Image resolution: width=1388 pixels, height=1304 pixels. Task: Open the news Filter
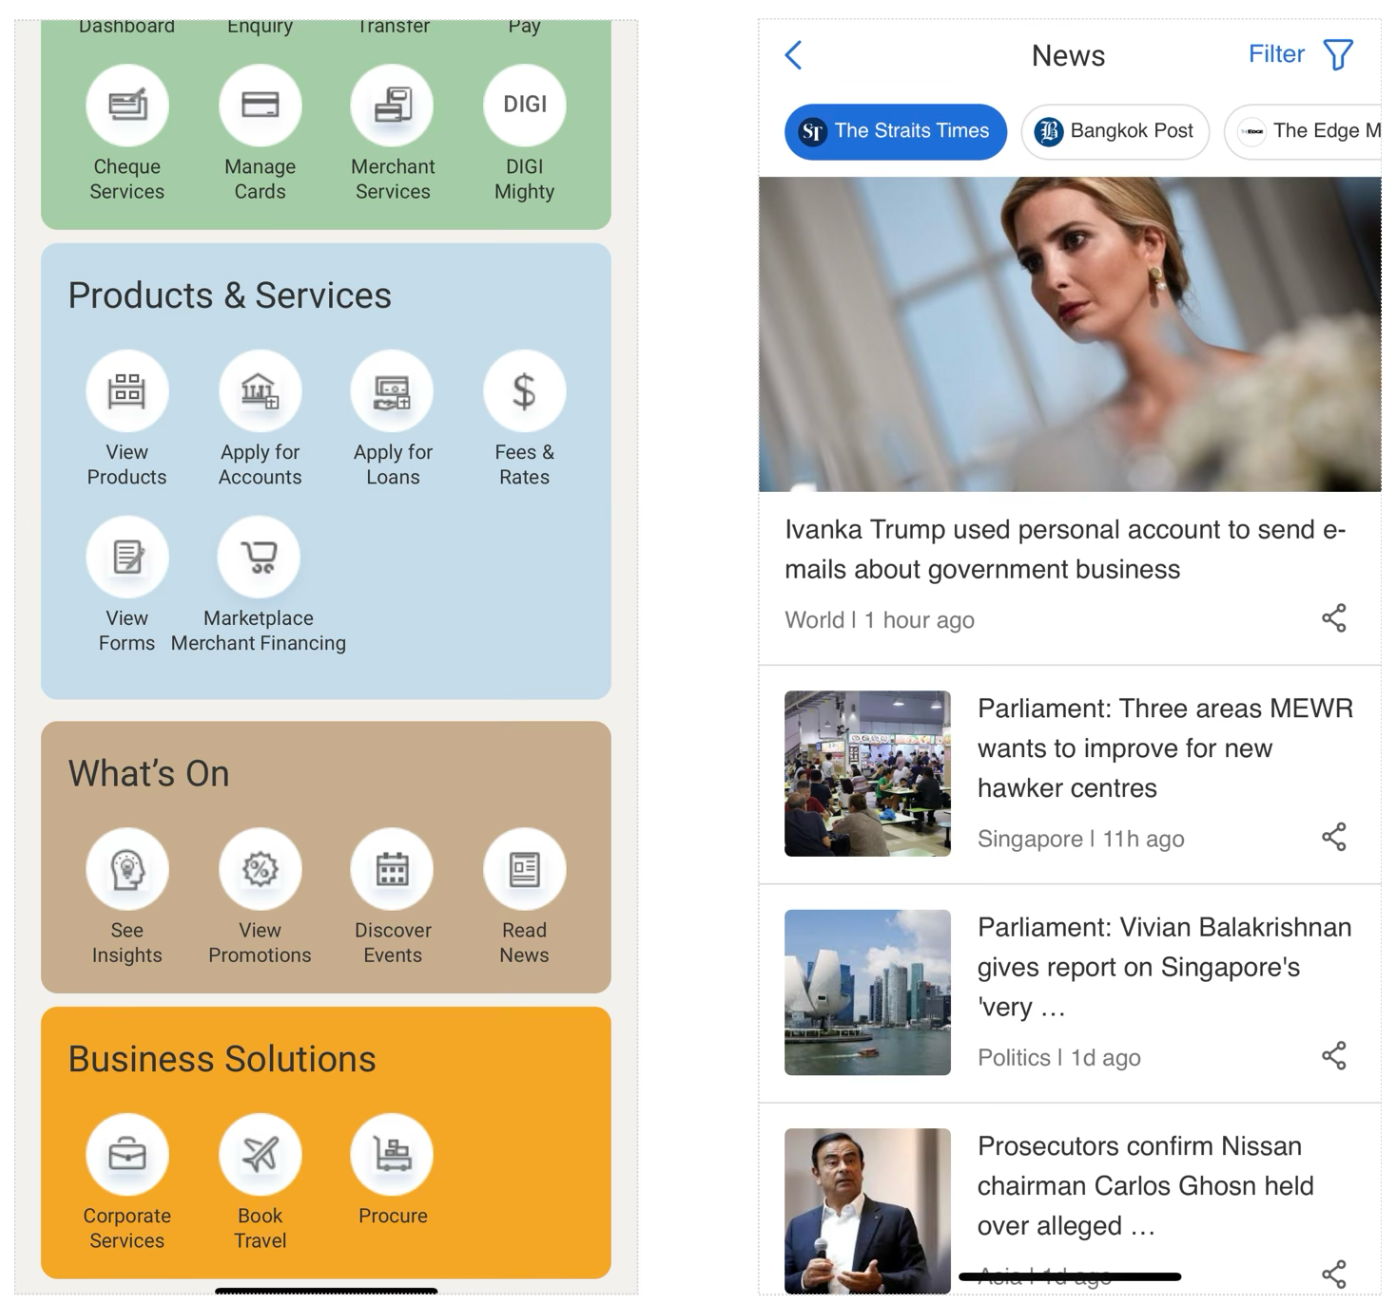point(1300,54)
